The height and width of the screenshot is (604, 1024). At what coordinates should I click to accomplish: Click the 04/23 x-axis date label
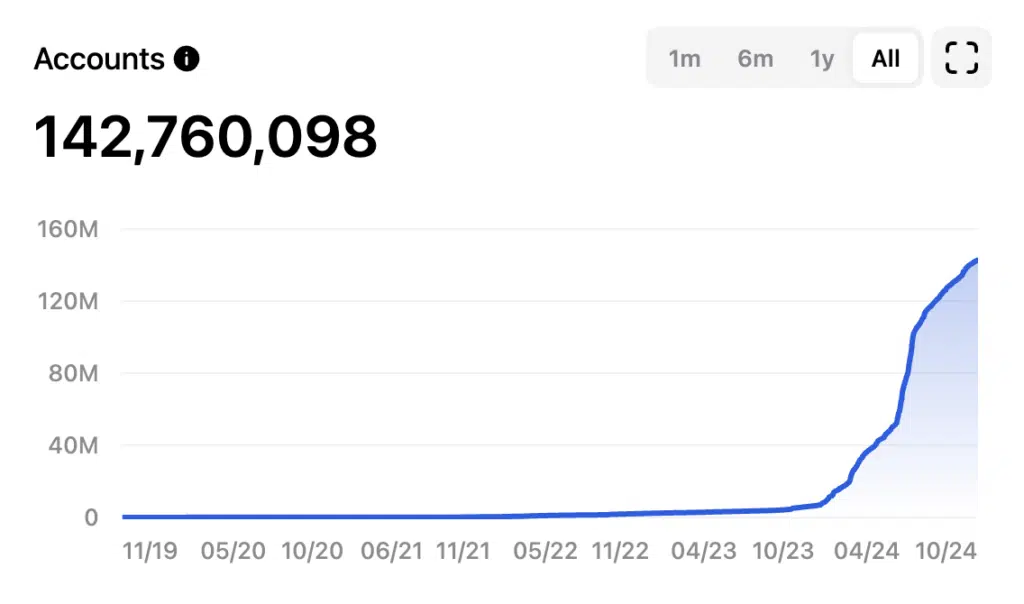tap(703, 551)
